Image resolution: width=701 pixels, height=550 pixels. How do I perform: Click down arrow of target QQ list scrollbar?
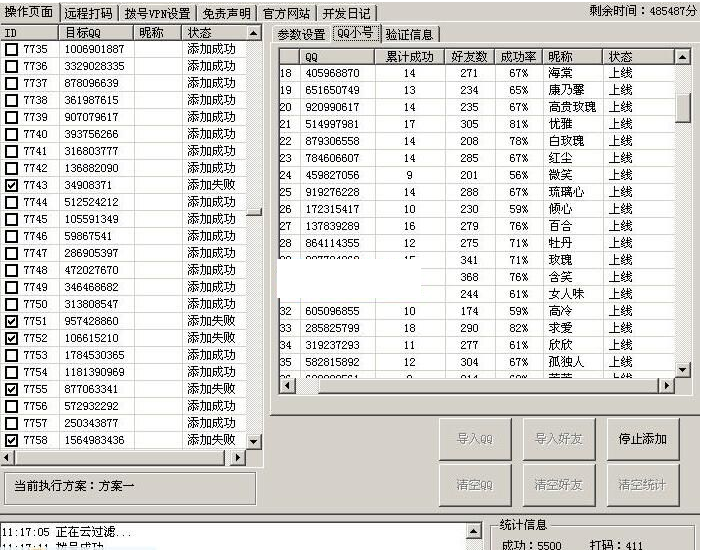253,441
